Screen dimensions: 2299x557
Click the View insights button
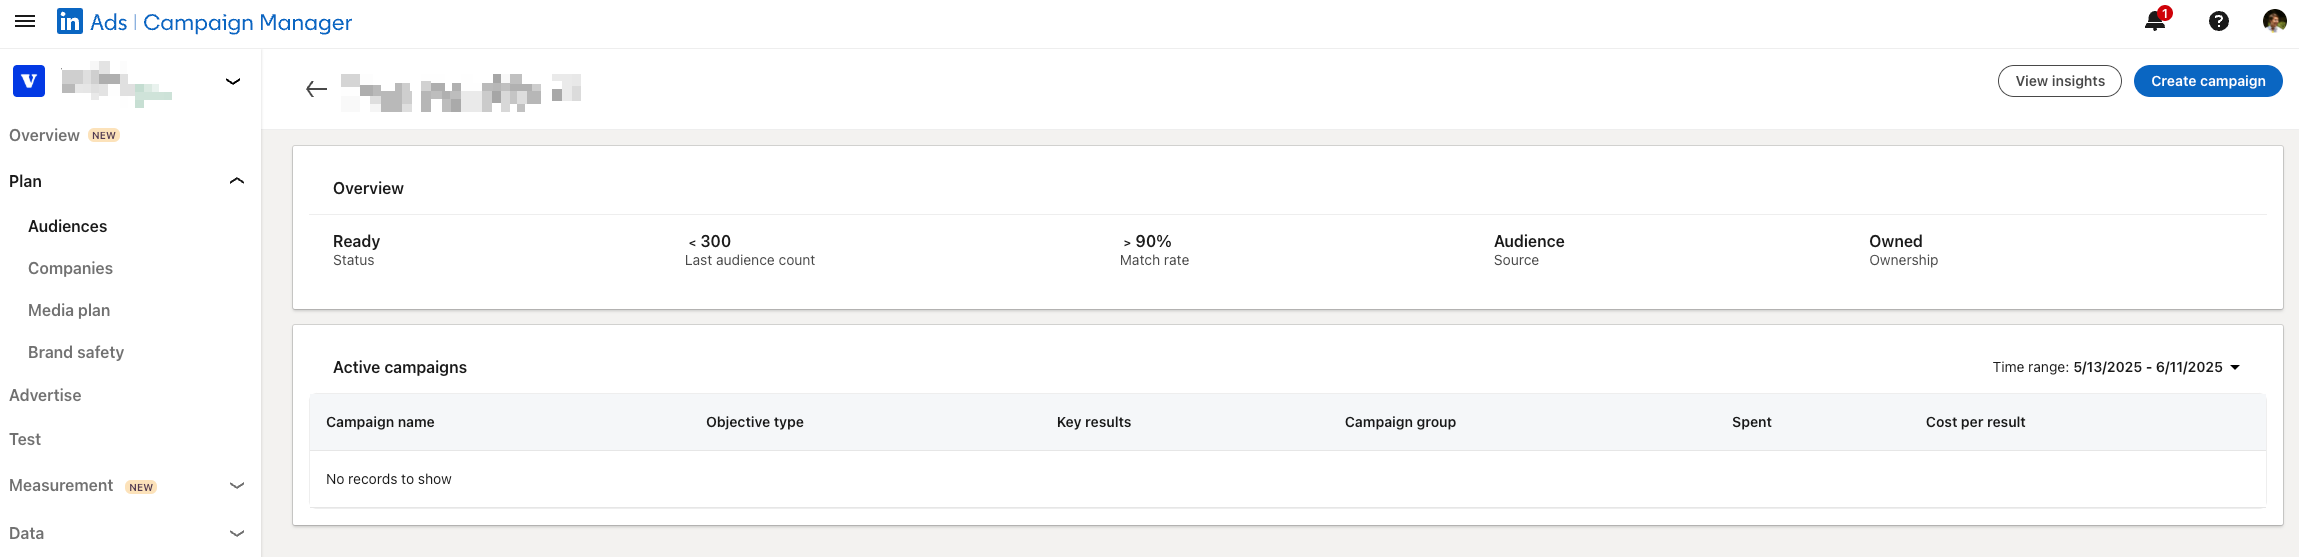[x=2059, y=81]
